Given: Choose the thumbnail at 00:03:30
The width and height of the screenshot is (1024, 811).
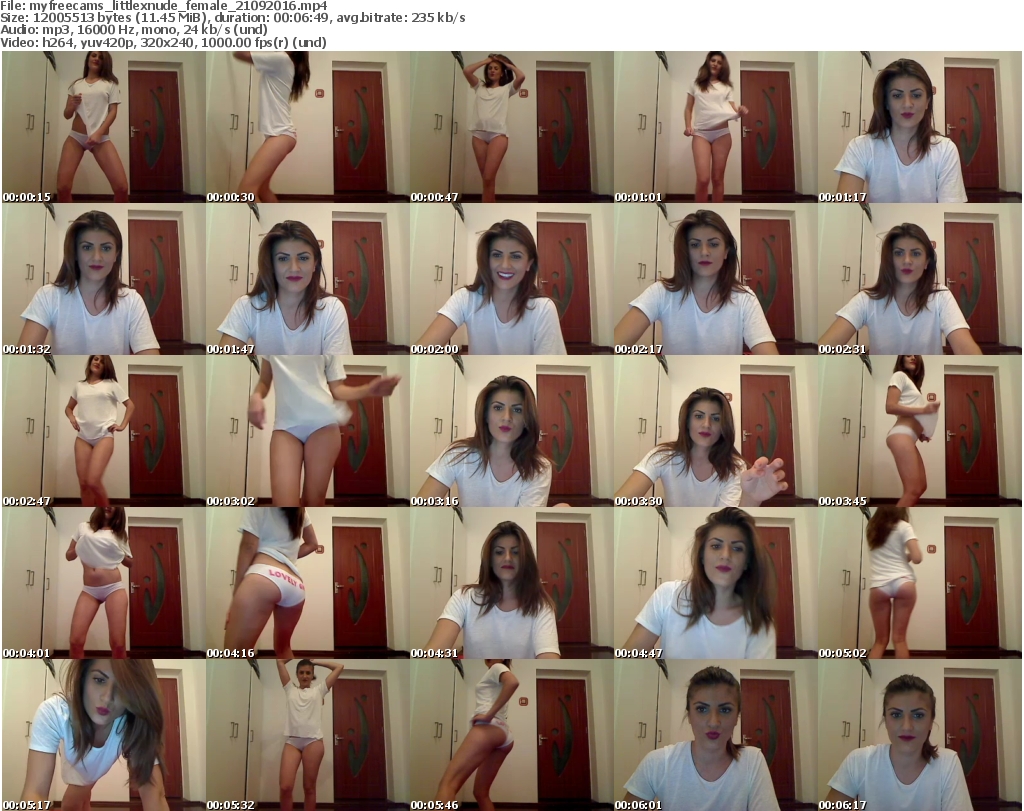Looking at the screenshot, I should coord(715,432).
